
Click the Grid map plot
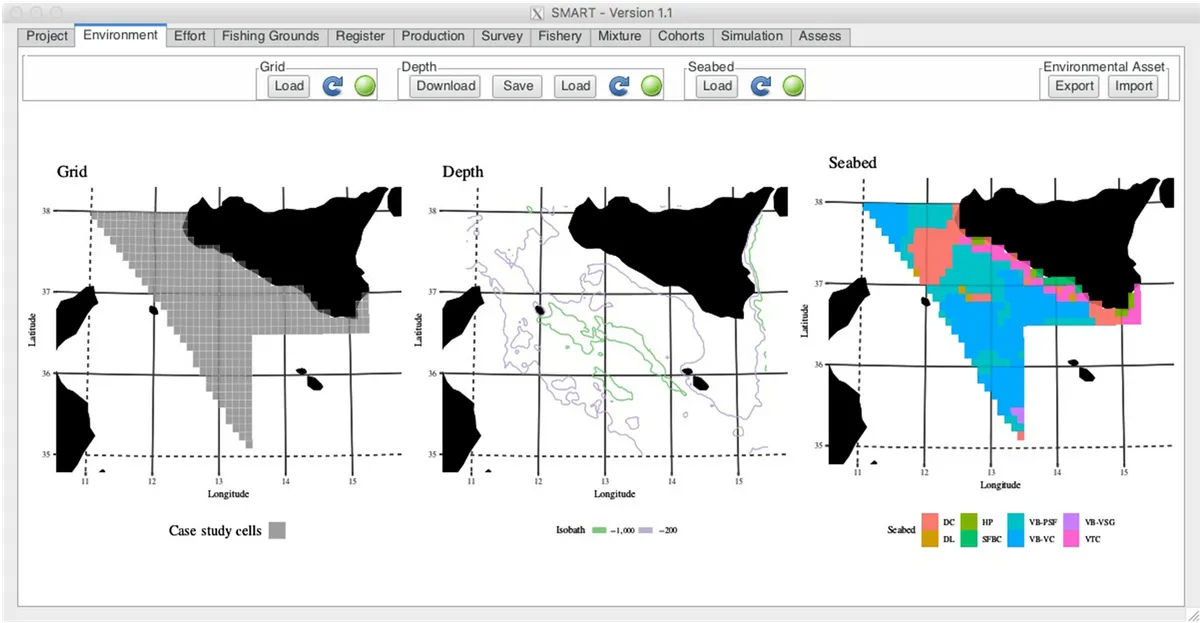tap(228, 328)
